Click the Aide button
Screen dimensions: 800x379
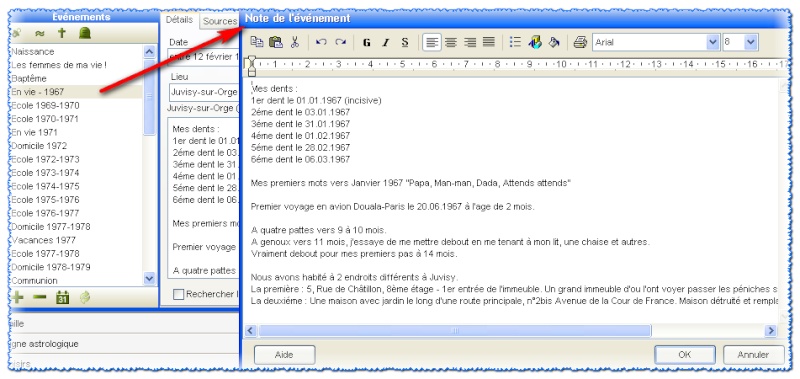point(284,355)
